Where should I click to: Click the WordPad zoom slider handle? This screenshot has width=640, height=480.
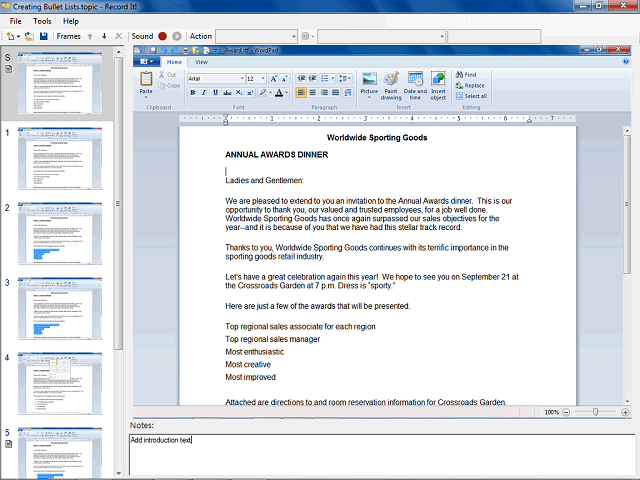click(x=596, y=412)
